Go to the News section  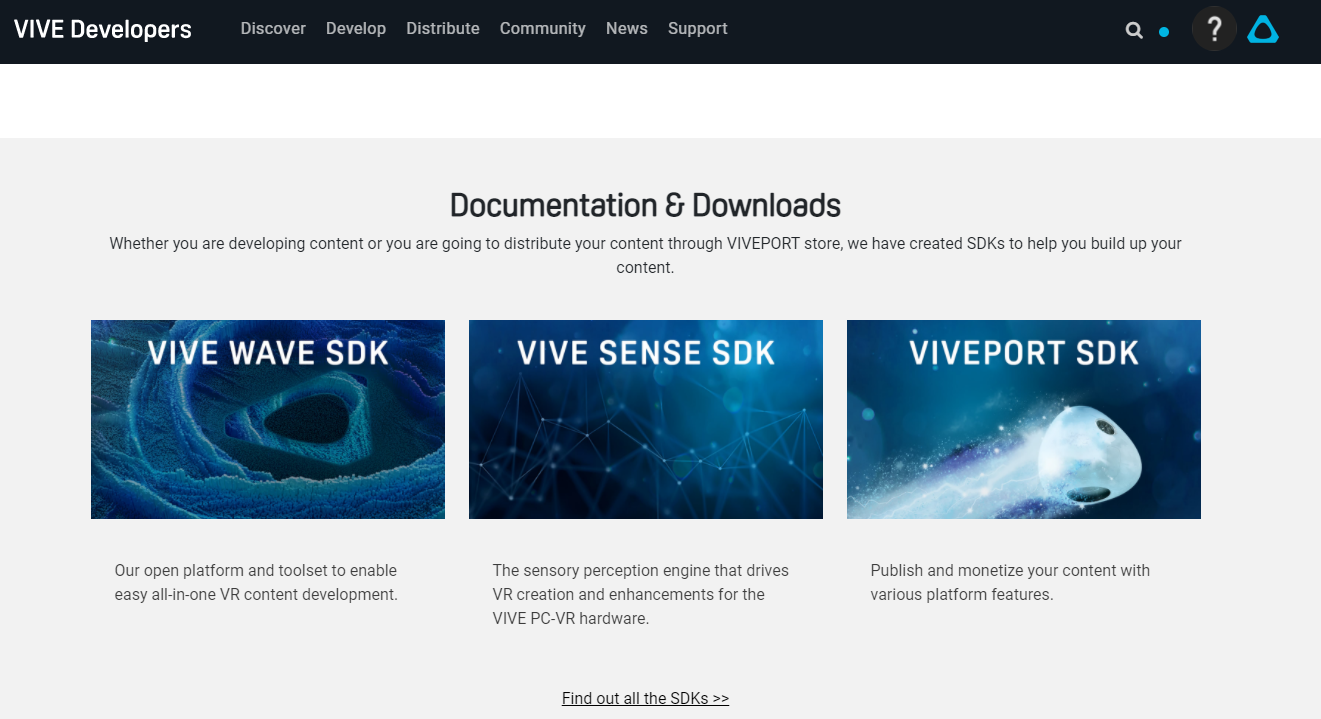click(x=627, y=29)
